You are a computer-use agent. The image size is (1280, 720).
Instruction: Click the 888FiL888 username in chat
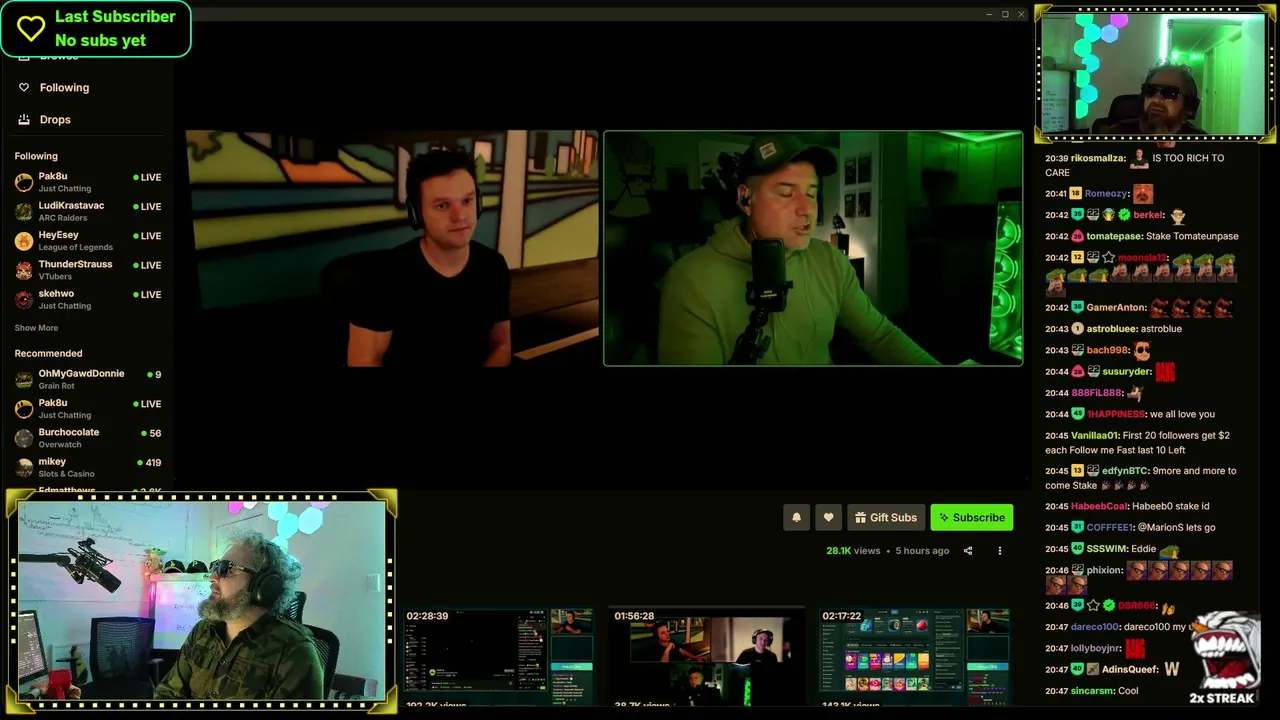click(1096, 393)
